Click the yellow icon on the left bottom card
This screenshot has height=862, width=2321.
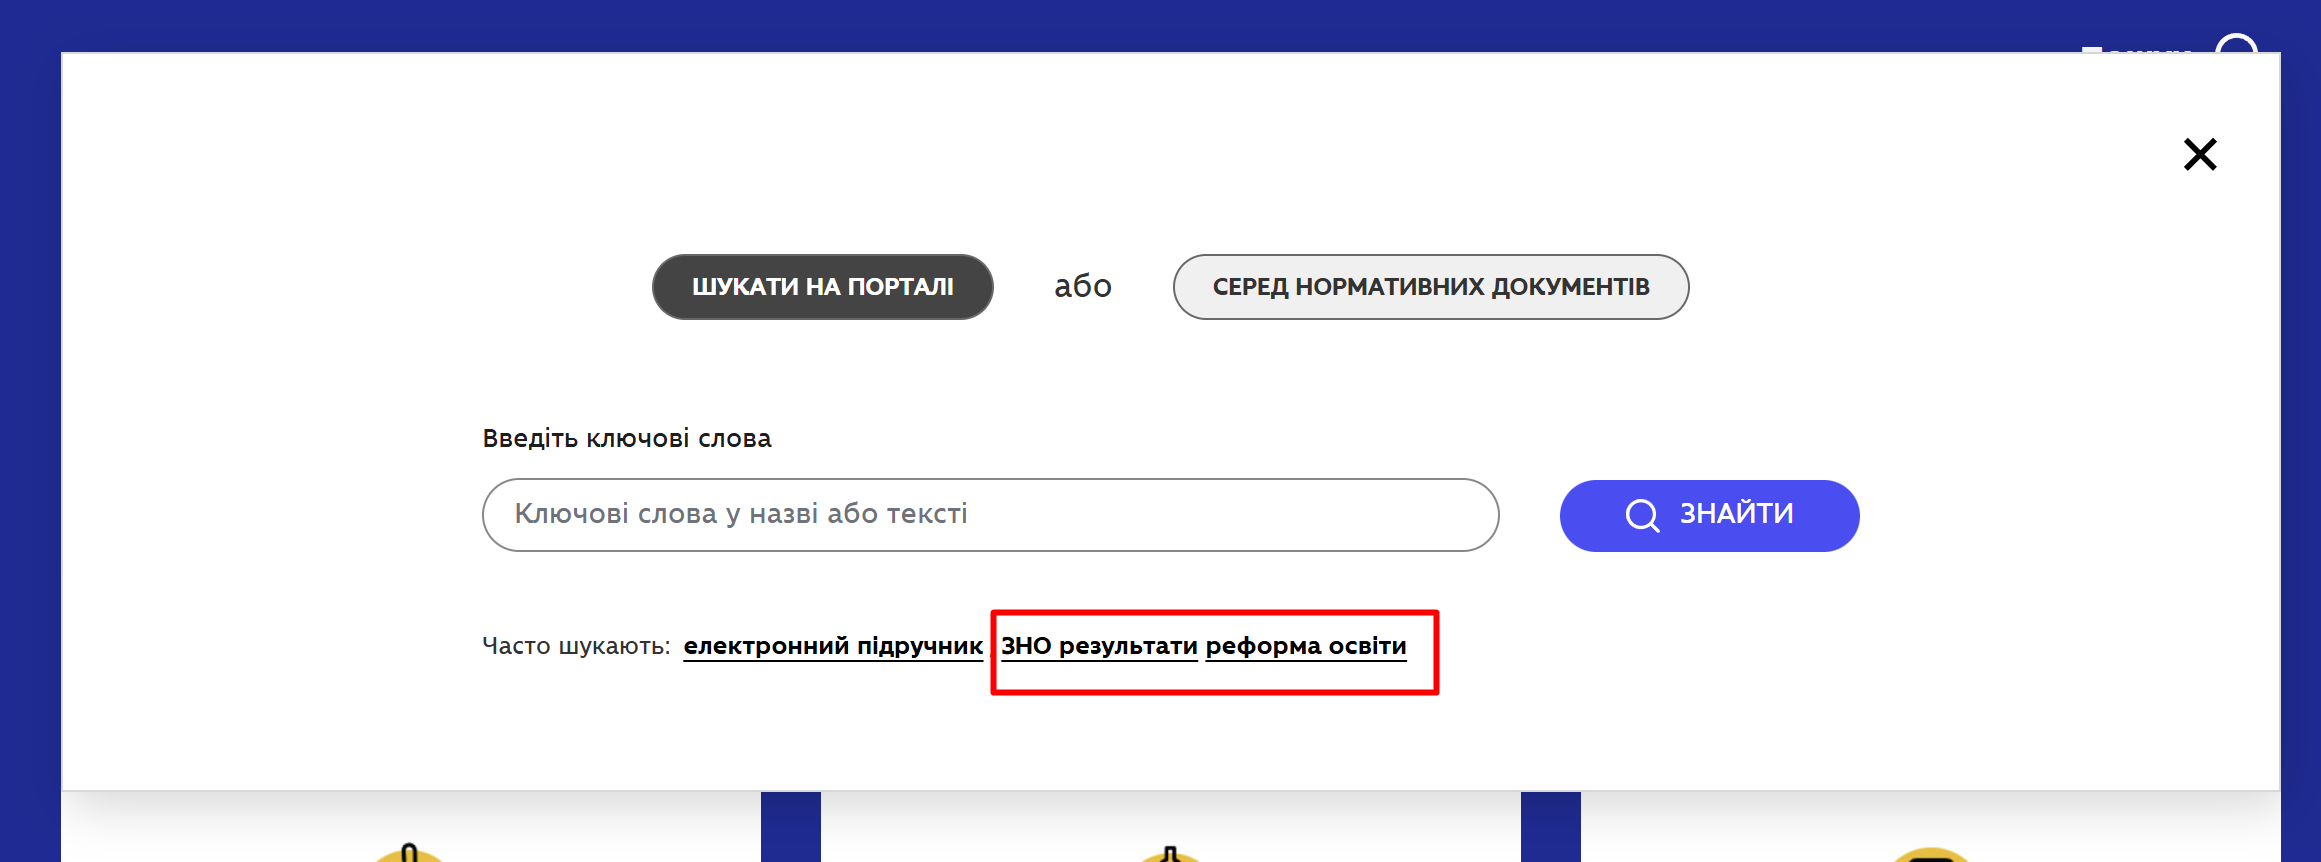(x=408, y=854)
